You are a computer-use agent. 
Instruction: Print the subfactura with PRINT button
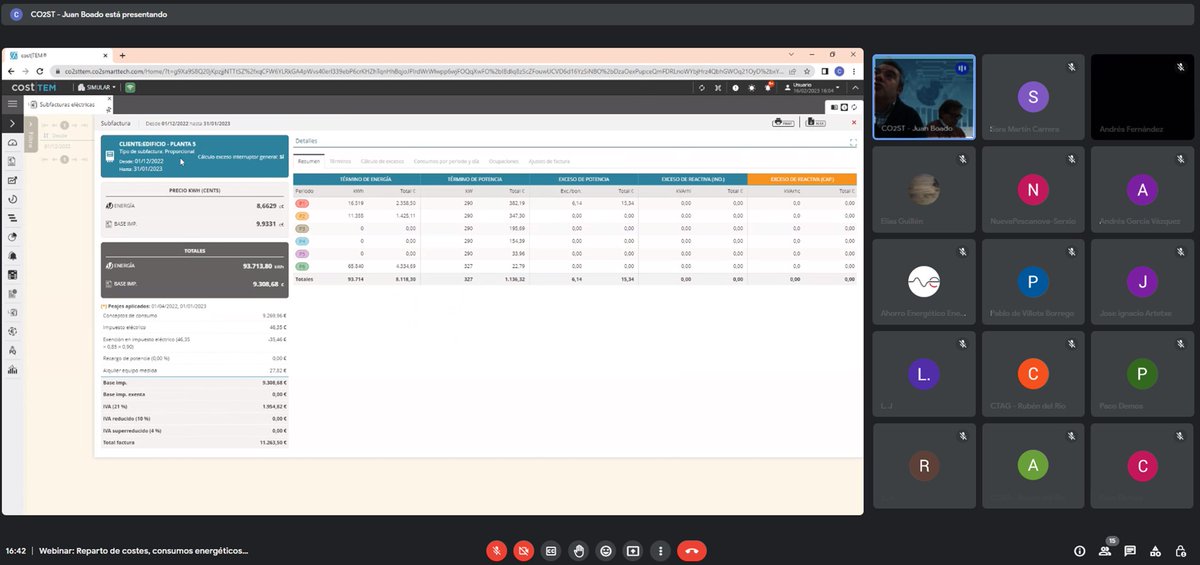783,123
